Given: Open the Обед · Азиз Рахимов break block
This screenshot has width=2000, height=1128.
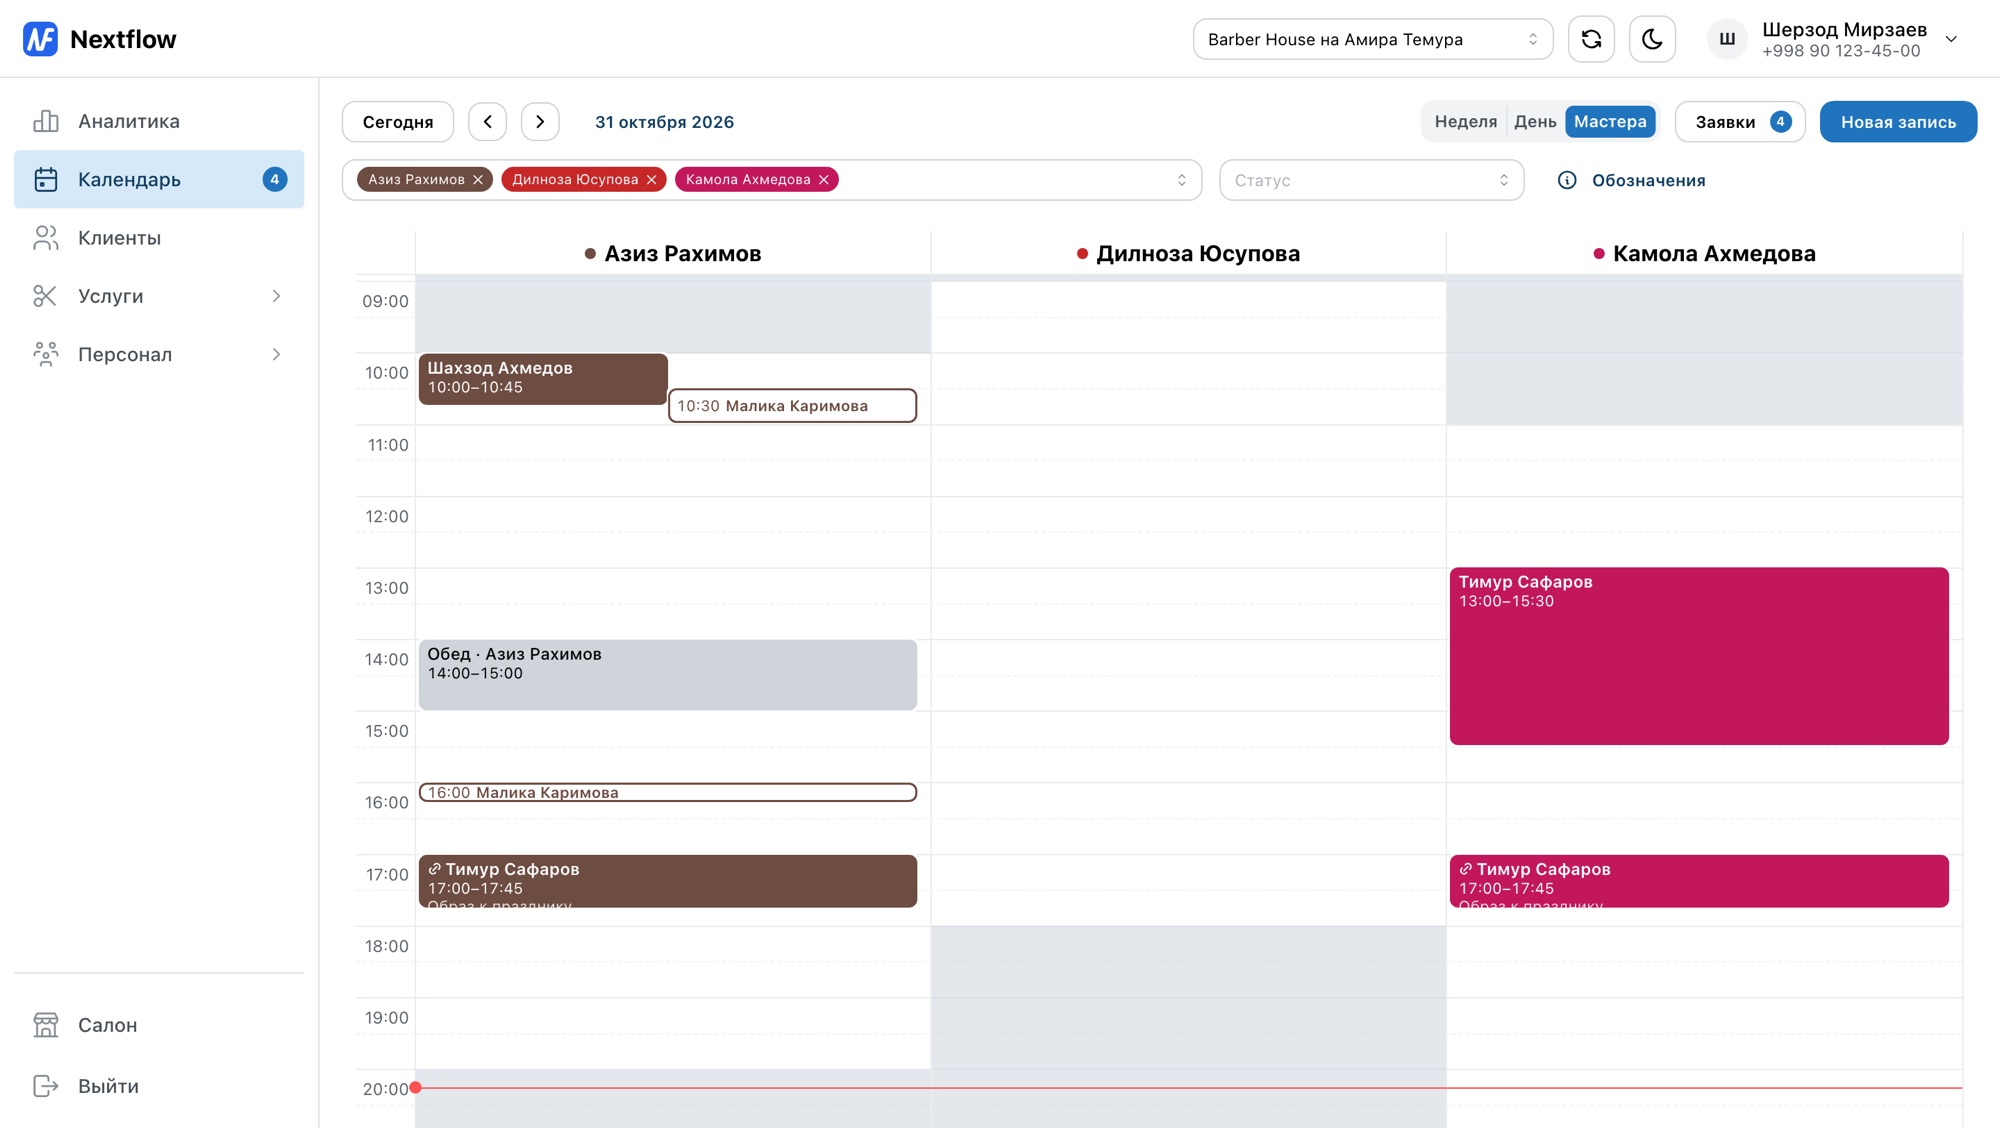Looking at the screenshot, I should coord(668,675).
